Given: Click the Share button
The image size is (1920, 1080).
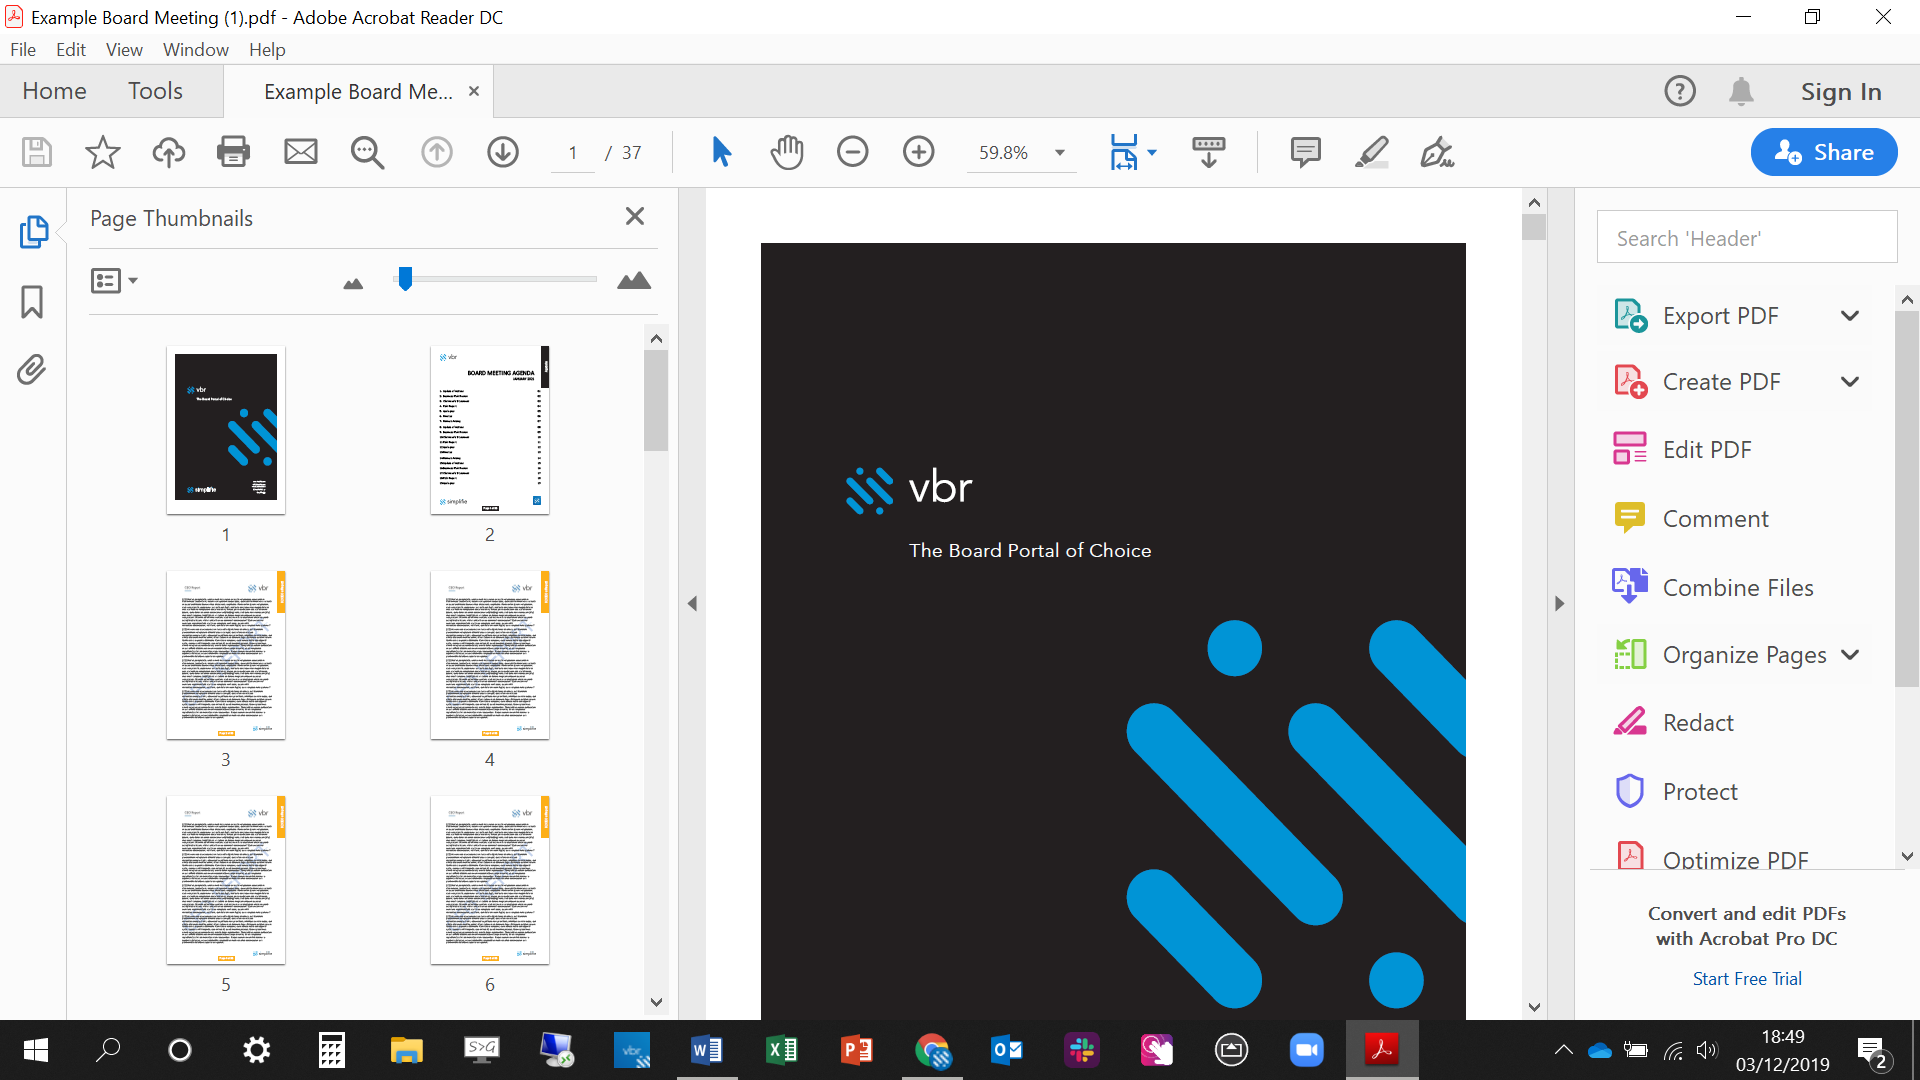Looking at the screenshot, I should pos(1824,152).
